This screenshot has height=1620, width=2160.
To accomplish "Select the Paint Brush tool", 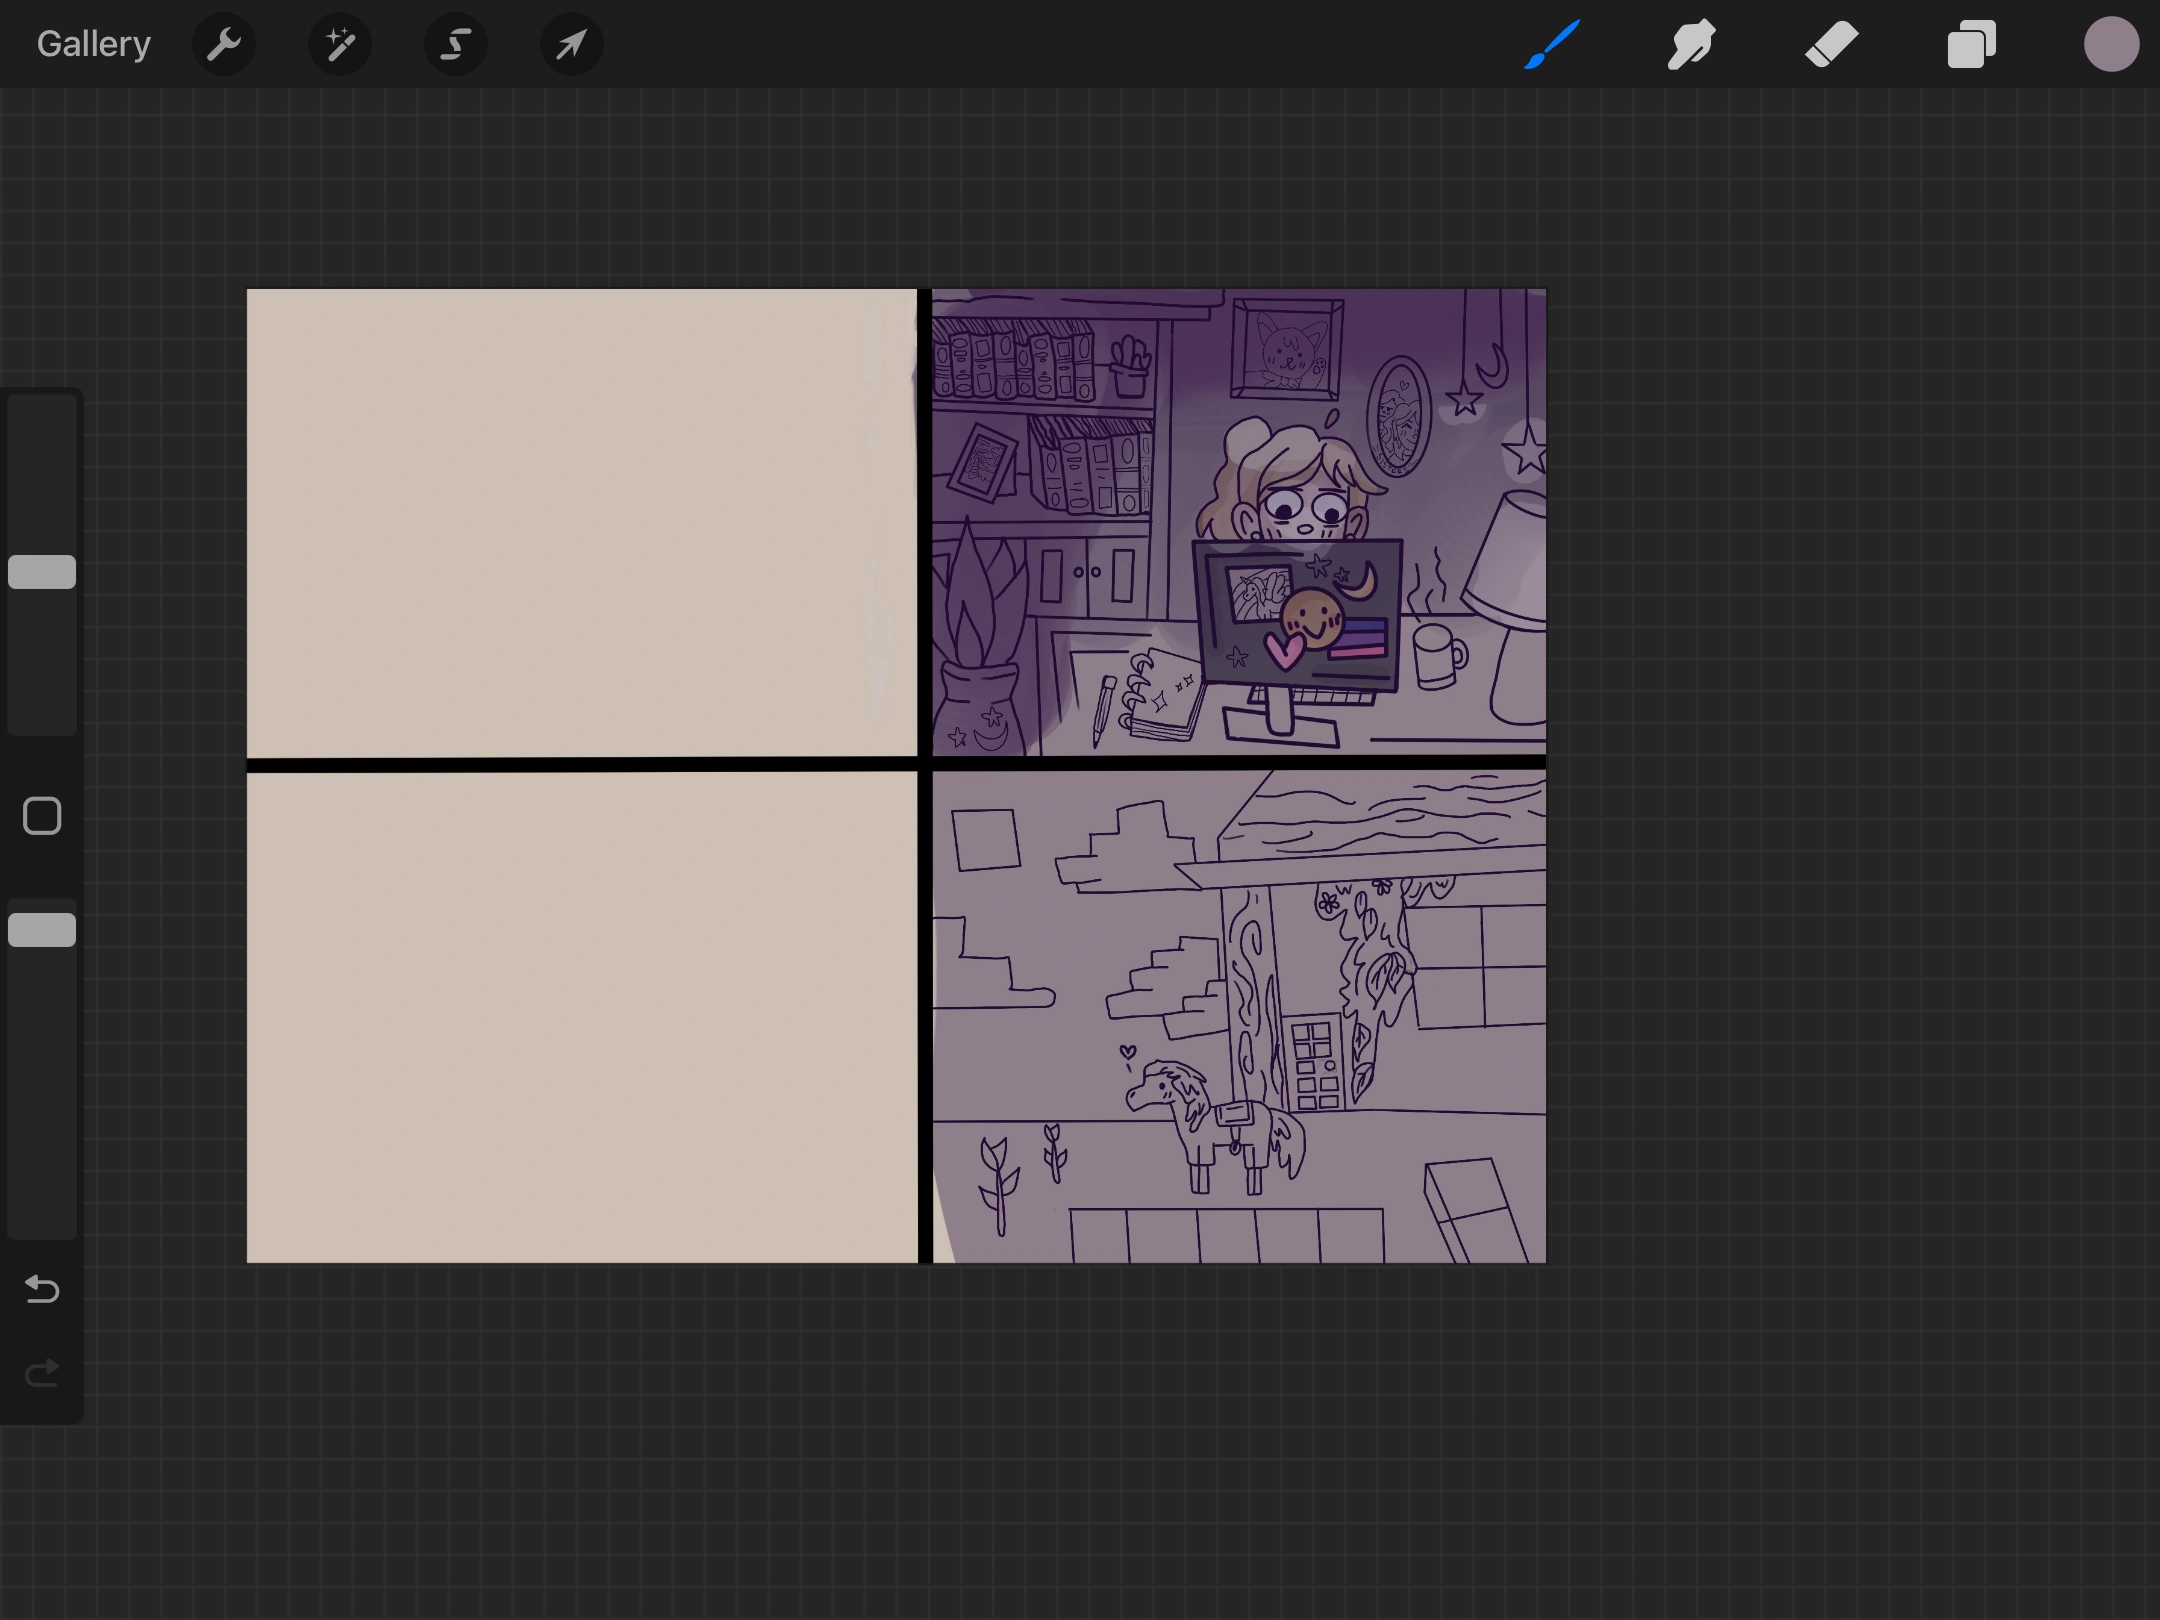I will [1552, 44].
